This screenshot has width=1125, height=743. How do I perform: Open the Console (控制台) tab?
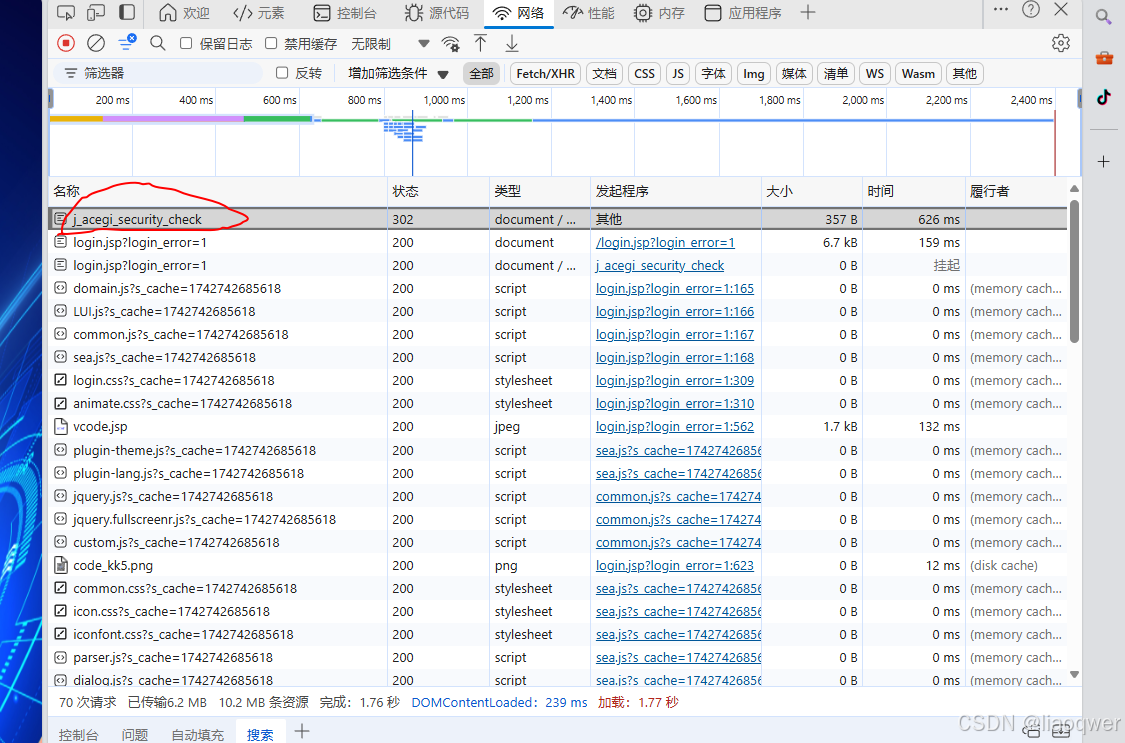(345, 13)
